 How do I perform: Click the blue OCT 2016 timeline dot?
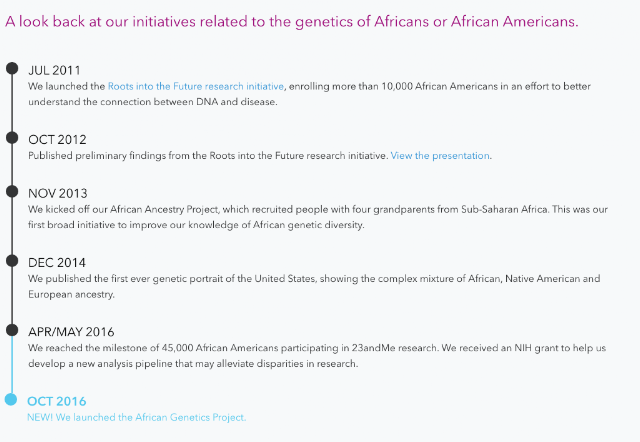pyautogui.click(x=11, y=400)
